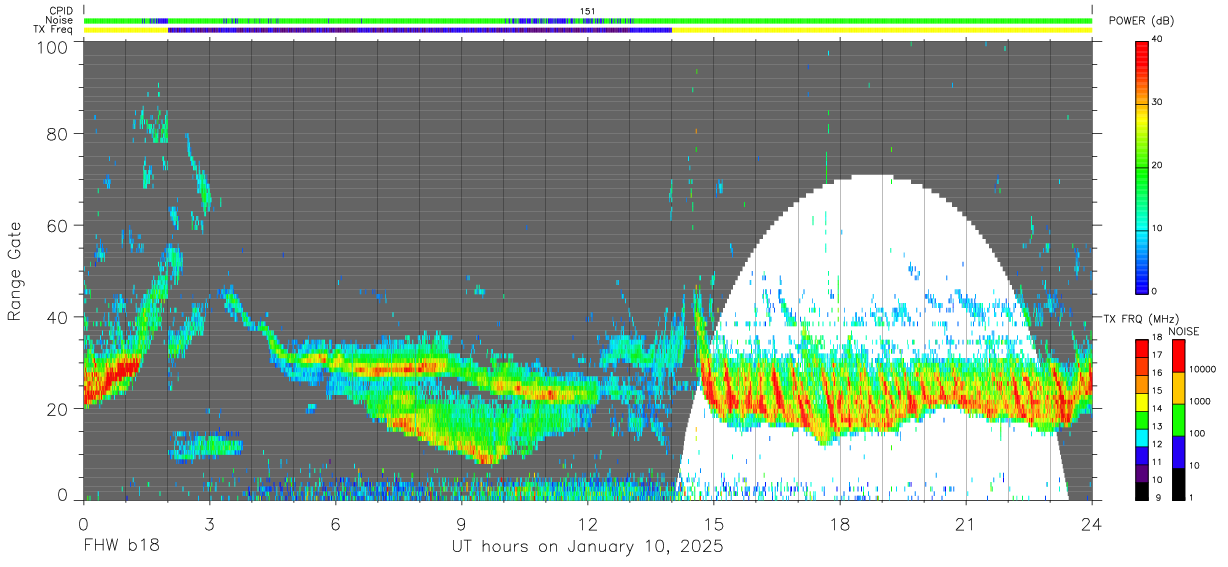Screen dimensions: 1228x567
Task: Click the UT hours on January 10, 2025 label
Action: pos(587,547)
